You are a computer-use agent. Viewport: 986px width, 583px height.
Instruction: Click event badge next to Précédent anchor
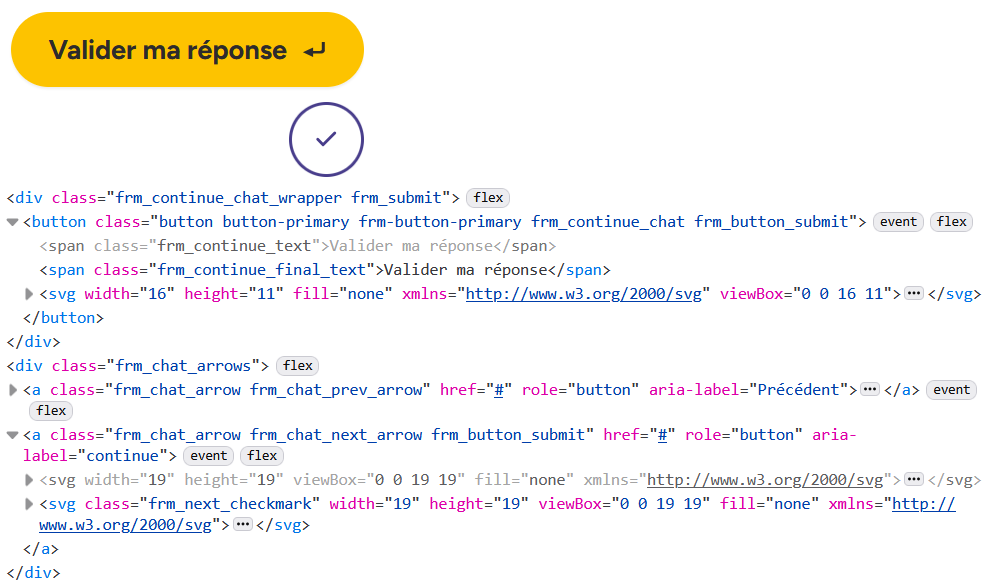pyautogui.click(x=951, y=390)
